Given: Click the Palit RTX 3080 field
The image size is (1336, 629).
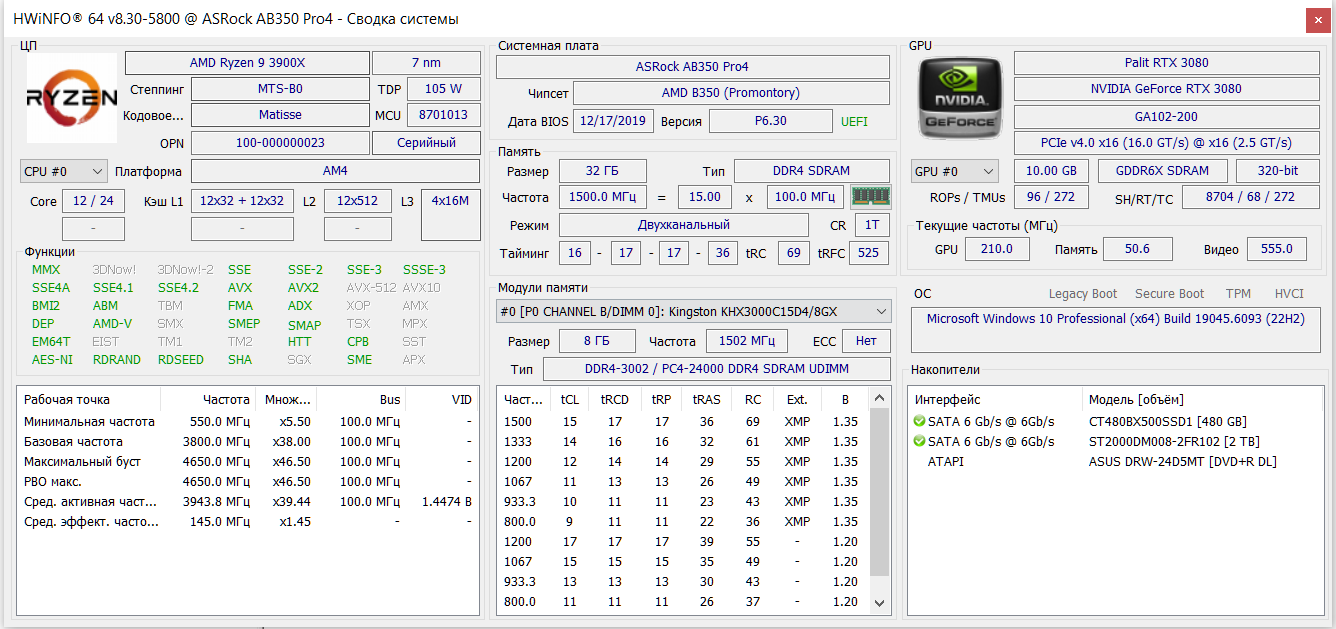Looking at the screenshot, I should (x=1167, y=62).
